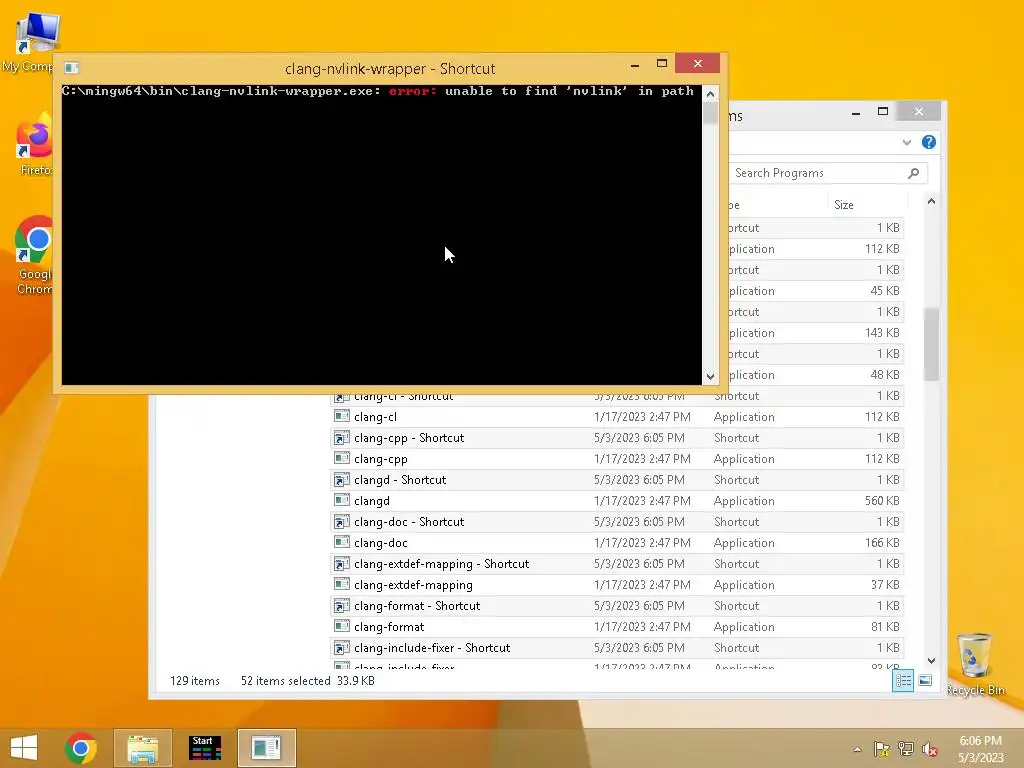This screenshot has width=1024, height=768.
Task: Open the muted volume tray icon
Action: pyautogui.click(x=930, y=749)
